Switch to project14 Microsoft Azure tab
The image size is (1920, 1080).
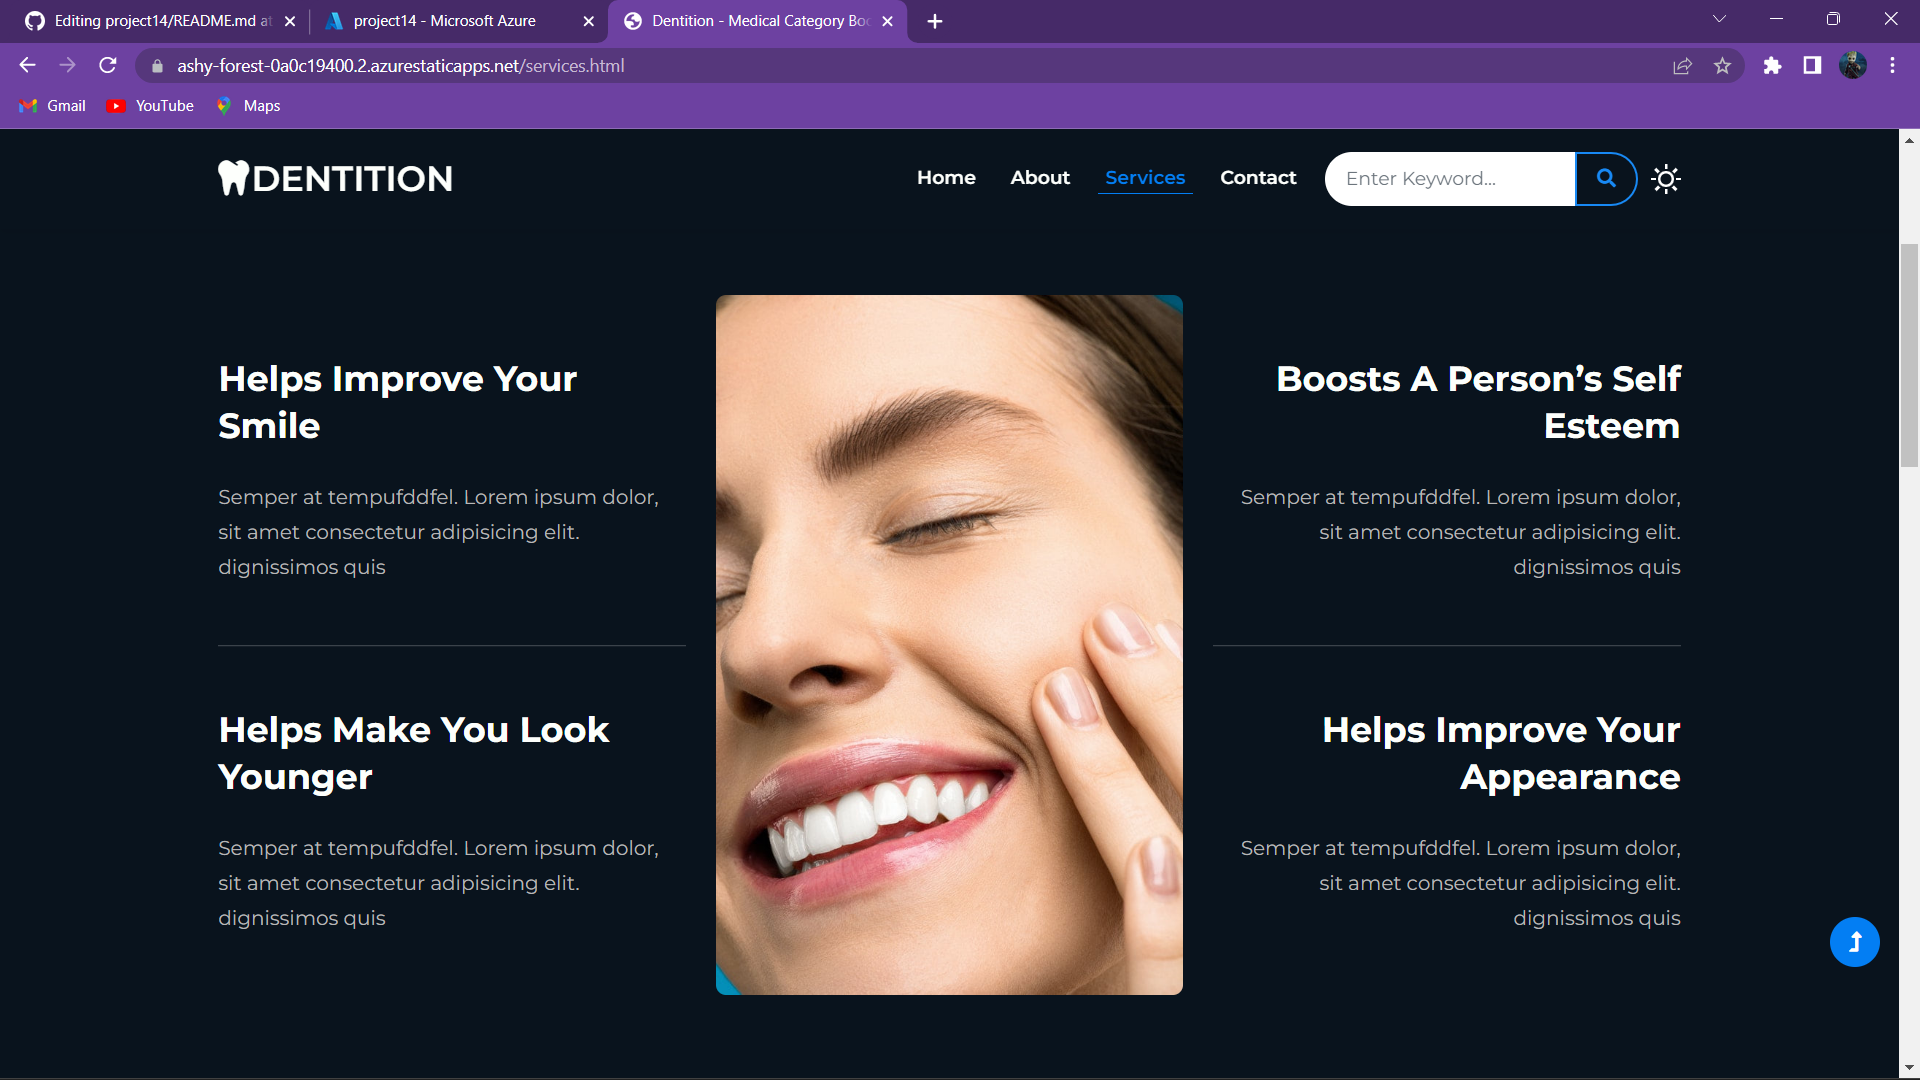(445, 21)
